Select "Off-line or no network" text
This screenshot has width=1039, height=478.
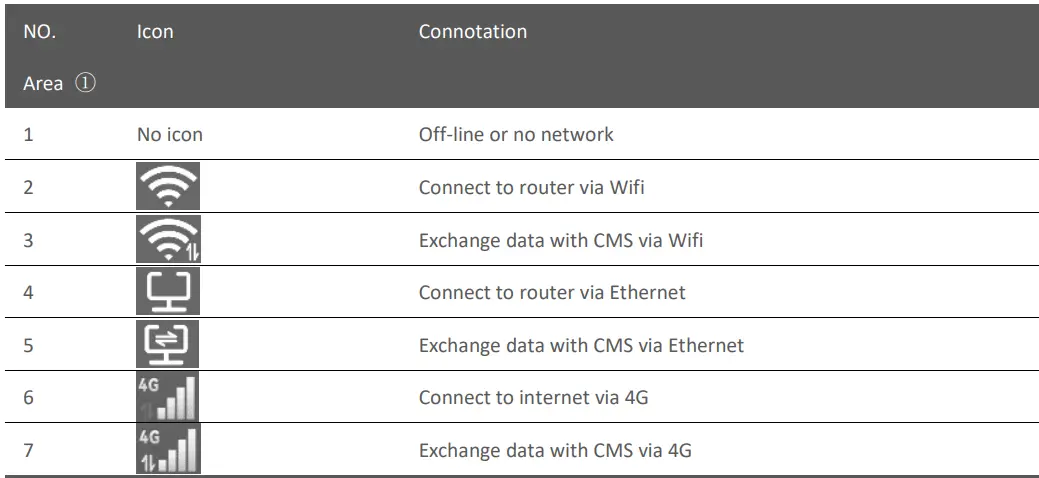click(515, 134)
